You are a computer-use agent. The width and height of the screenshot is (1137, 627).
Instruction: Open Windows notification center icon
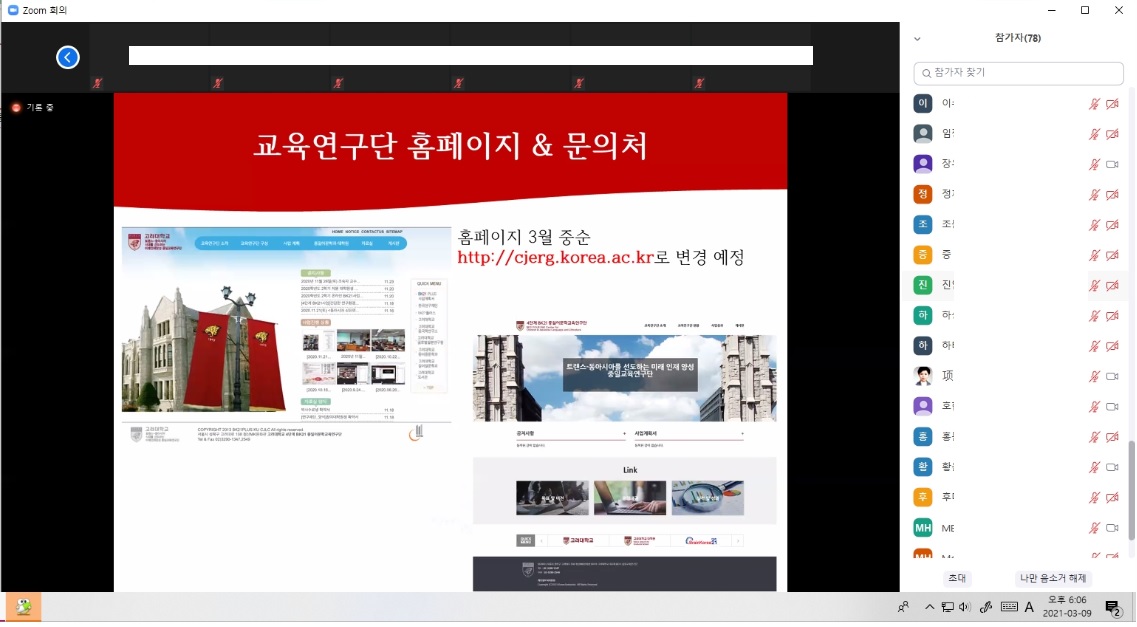[x=1113, y=607]
